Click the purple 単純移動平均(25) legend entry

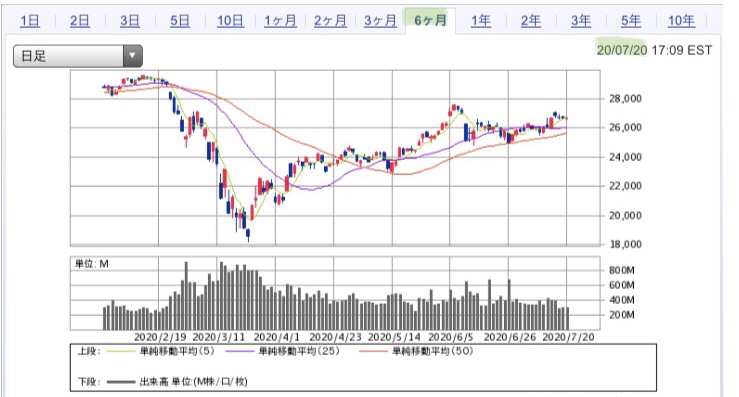[282, 351]
